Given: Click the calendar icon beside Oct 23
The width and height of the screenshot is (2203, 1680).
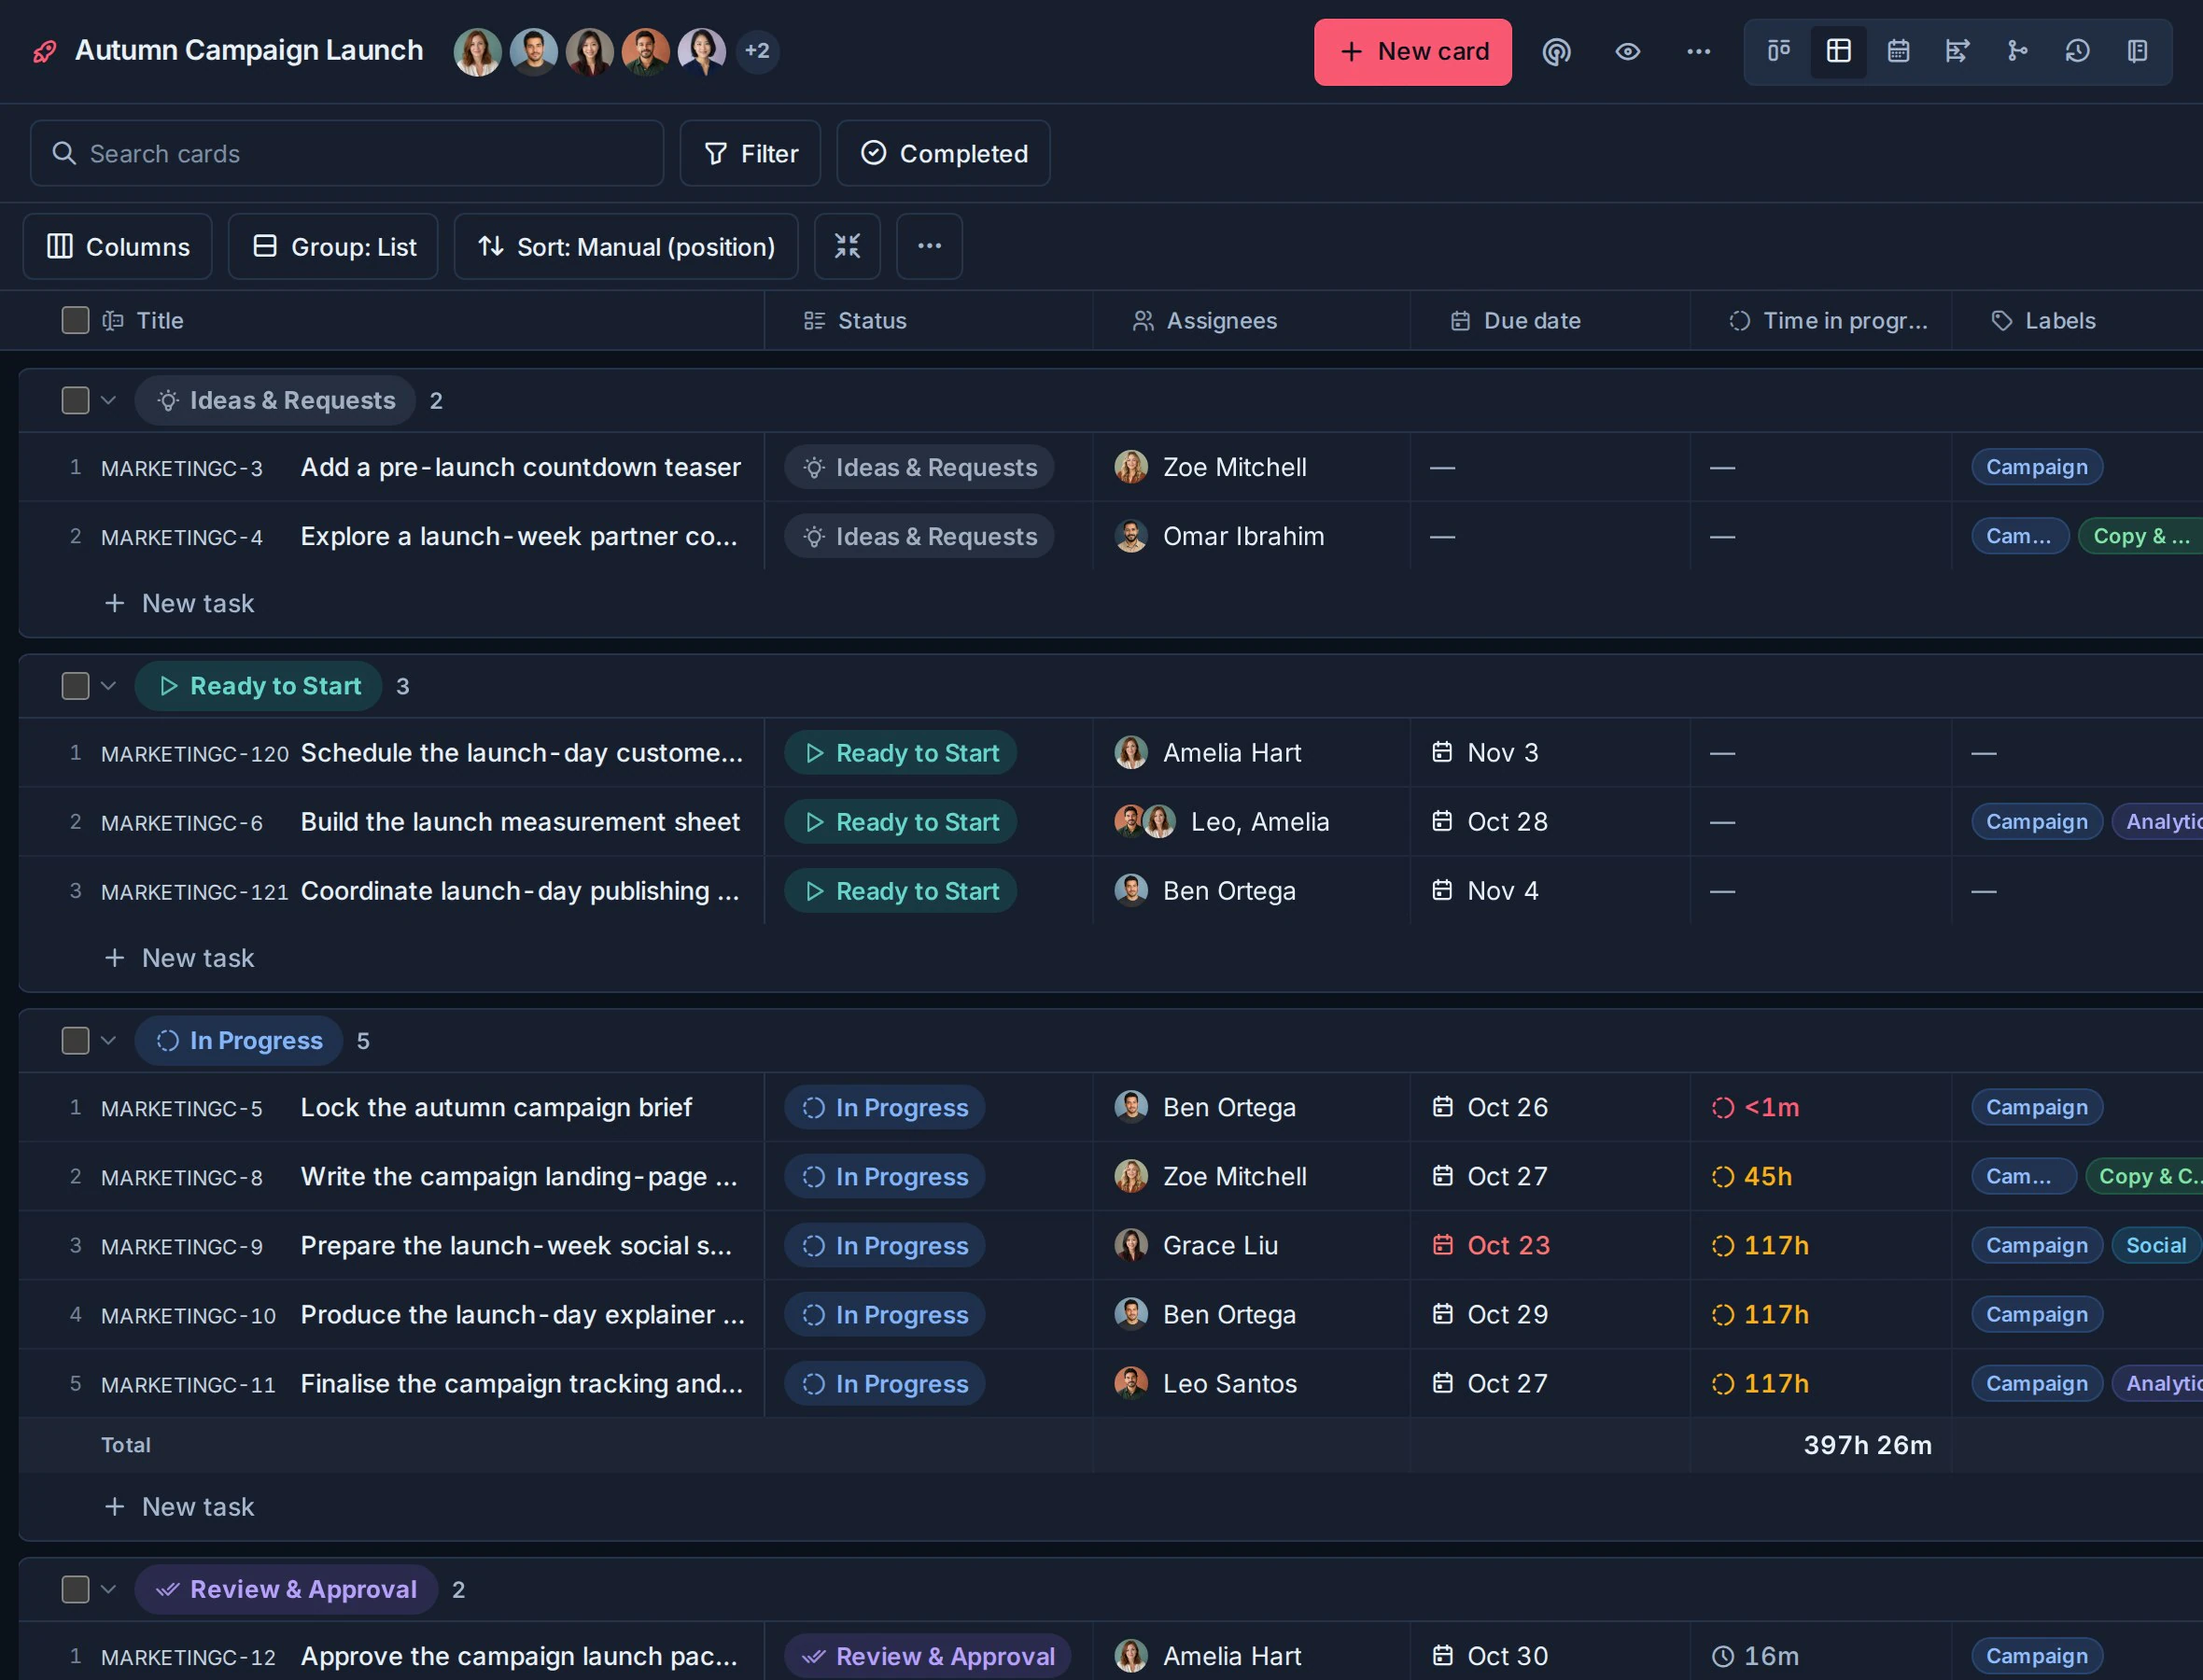Looking at the screenshot, I should (1442, 1245).
